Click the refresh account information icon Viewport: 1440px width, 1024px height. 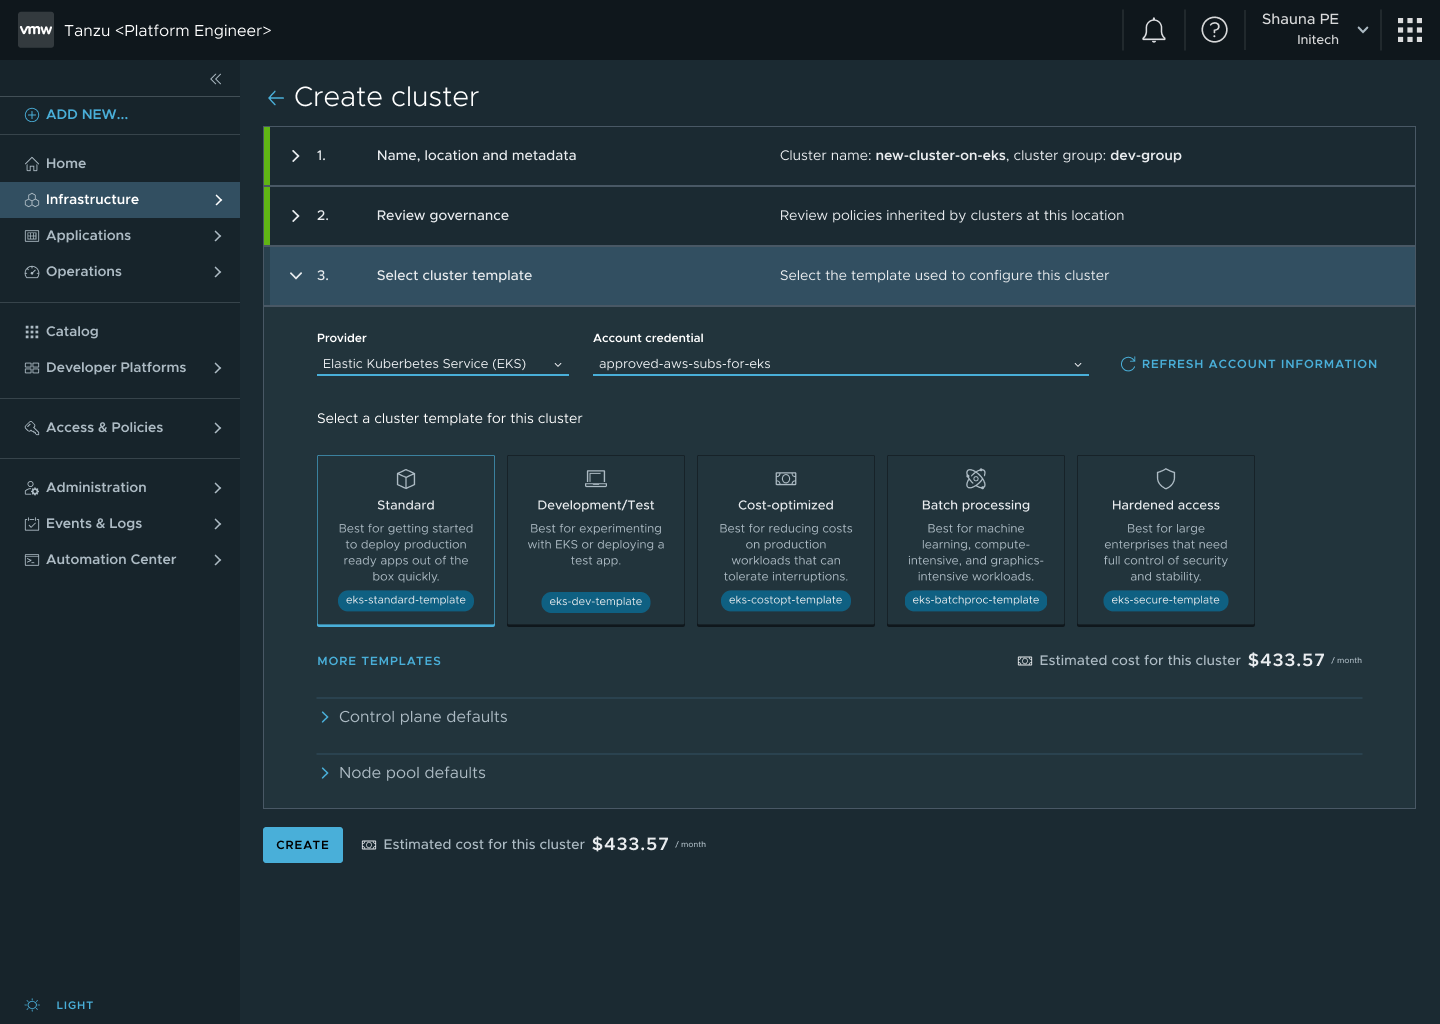click(1128, 364)
